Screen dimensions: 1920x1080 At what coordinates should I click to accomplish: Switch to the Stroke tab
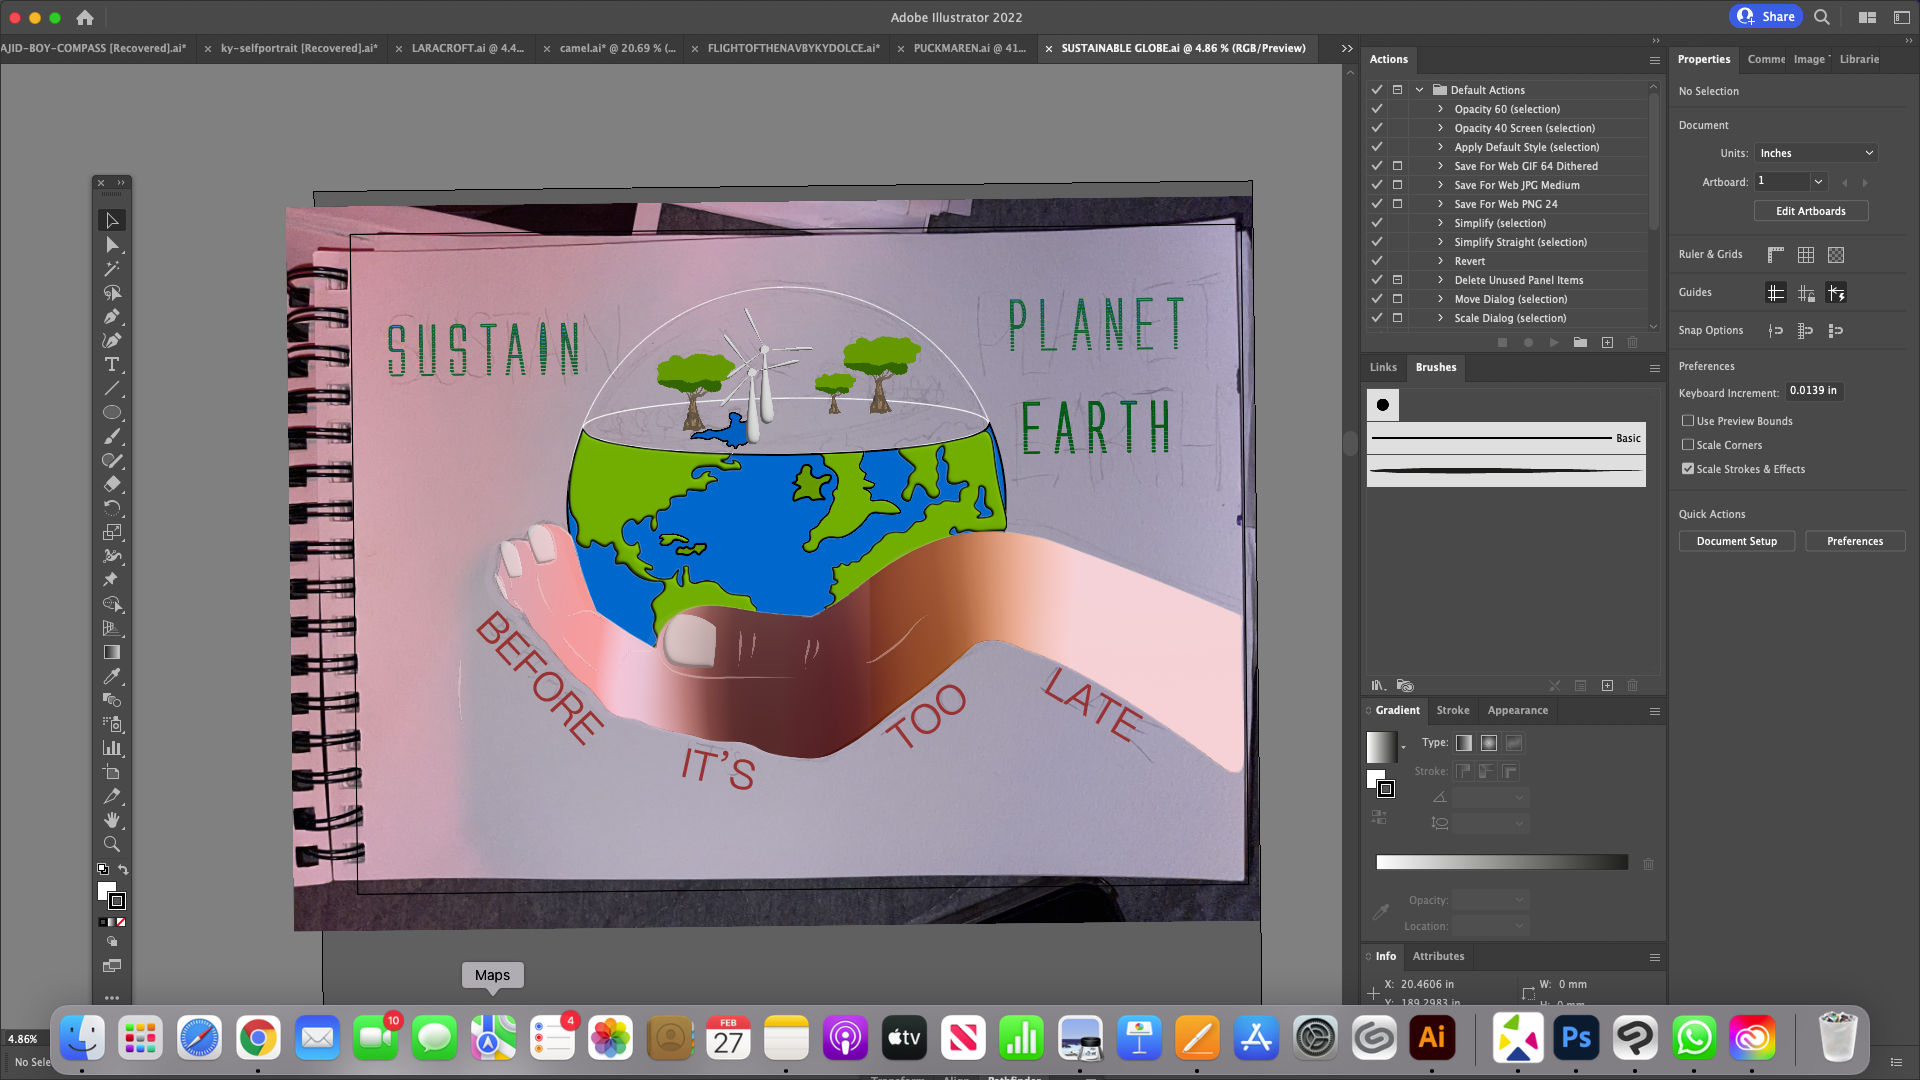(x=1453, y=711)
